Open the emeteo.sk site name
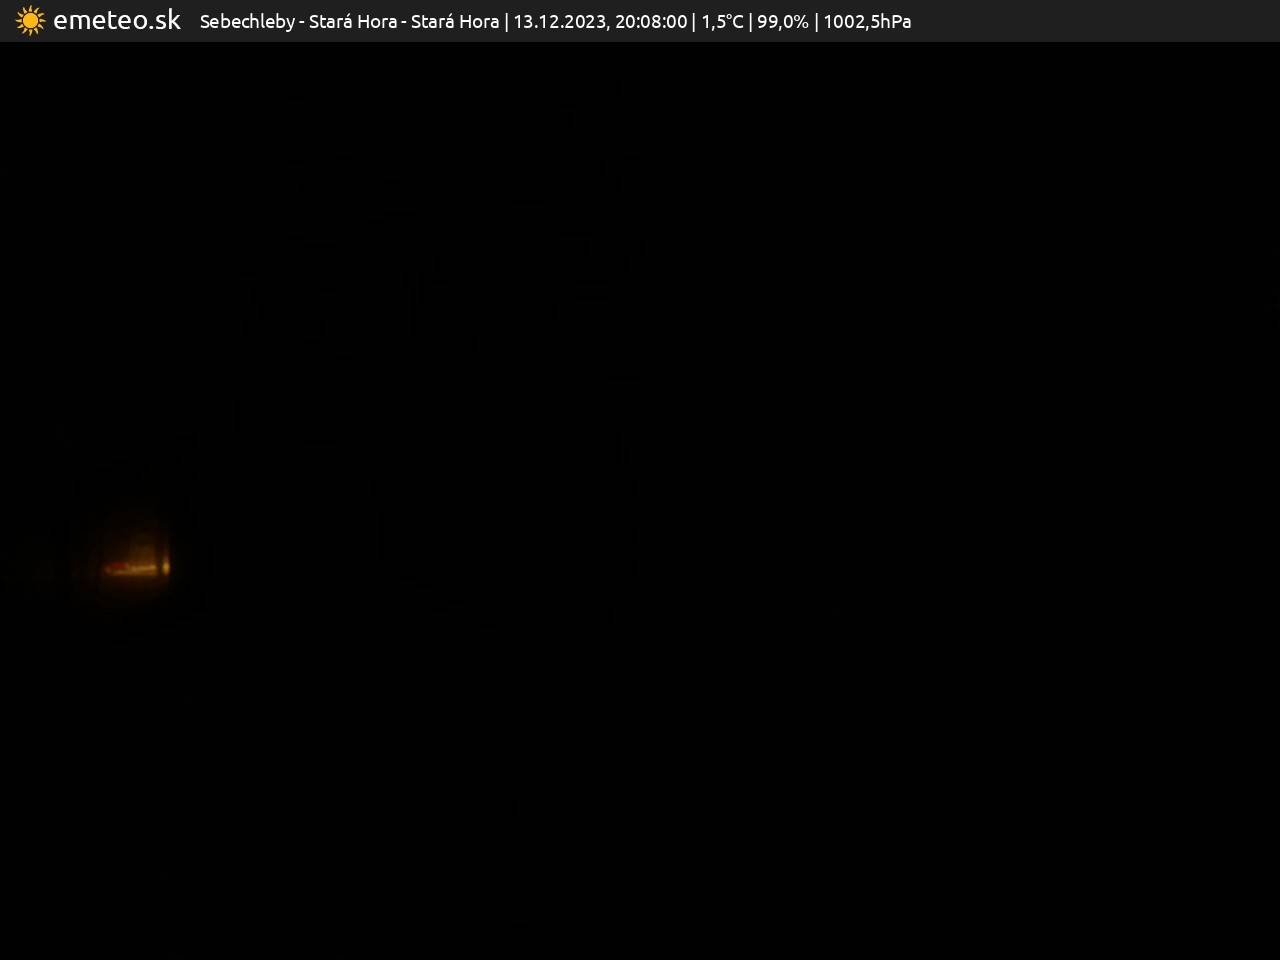The height and width of the screenshot is (960, 1280). coord(117,21)
